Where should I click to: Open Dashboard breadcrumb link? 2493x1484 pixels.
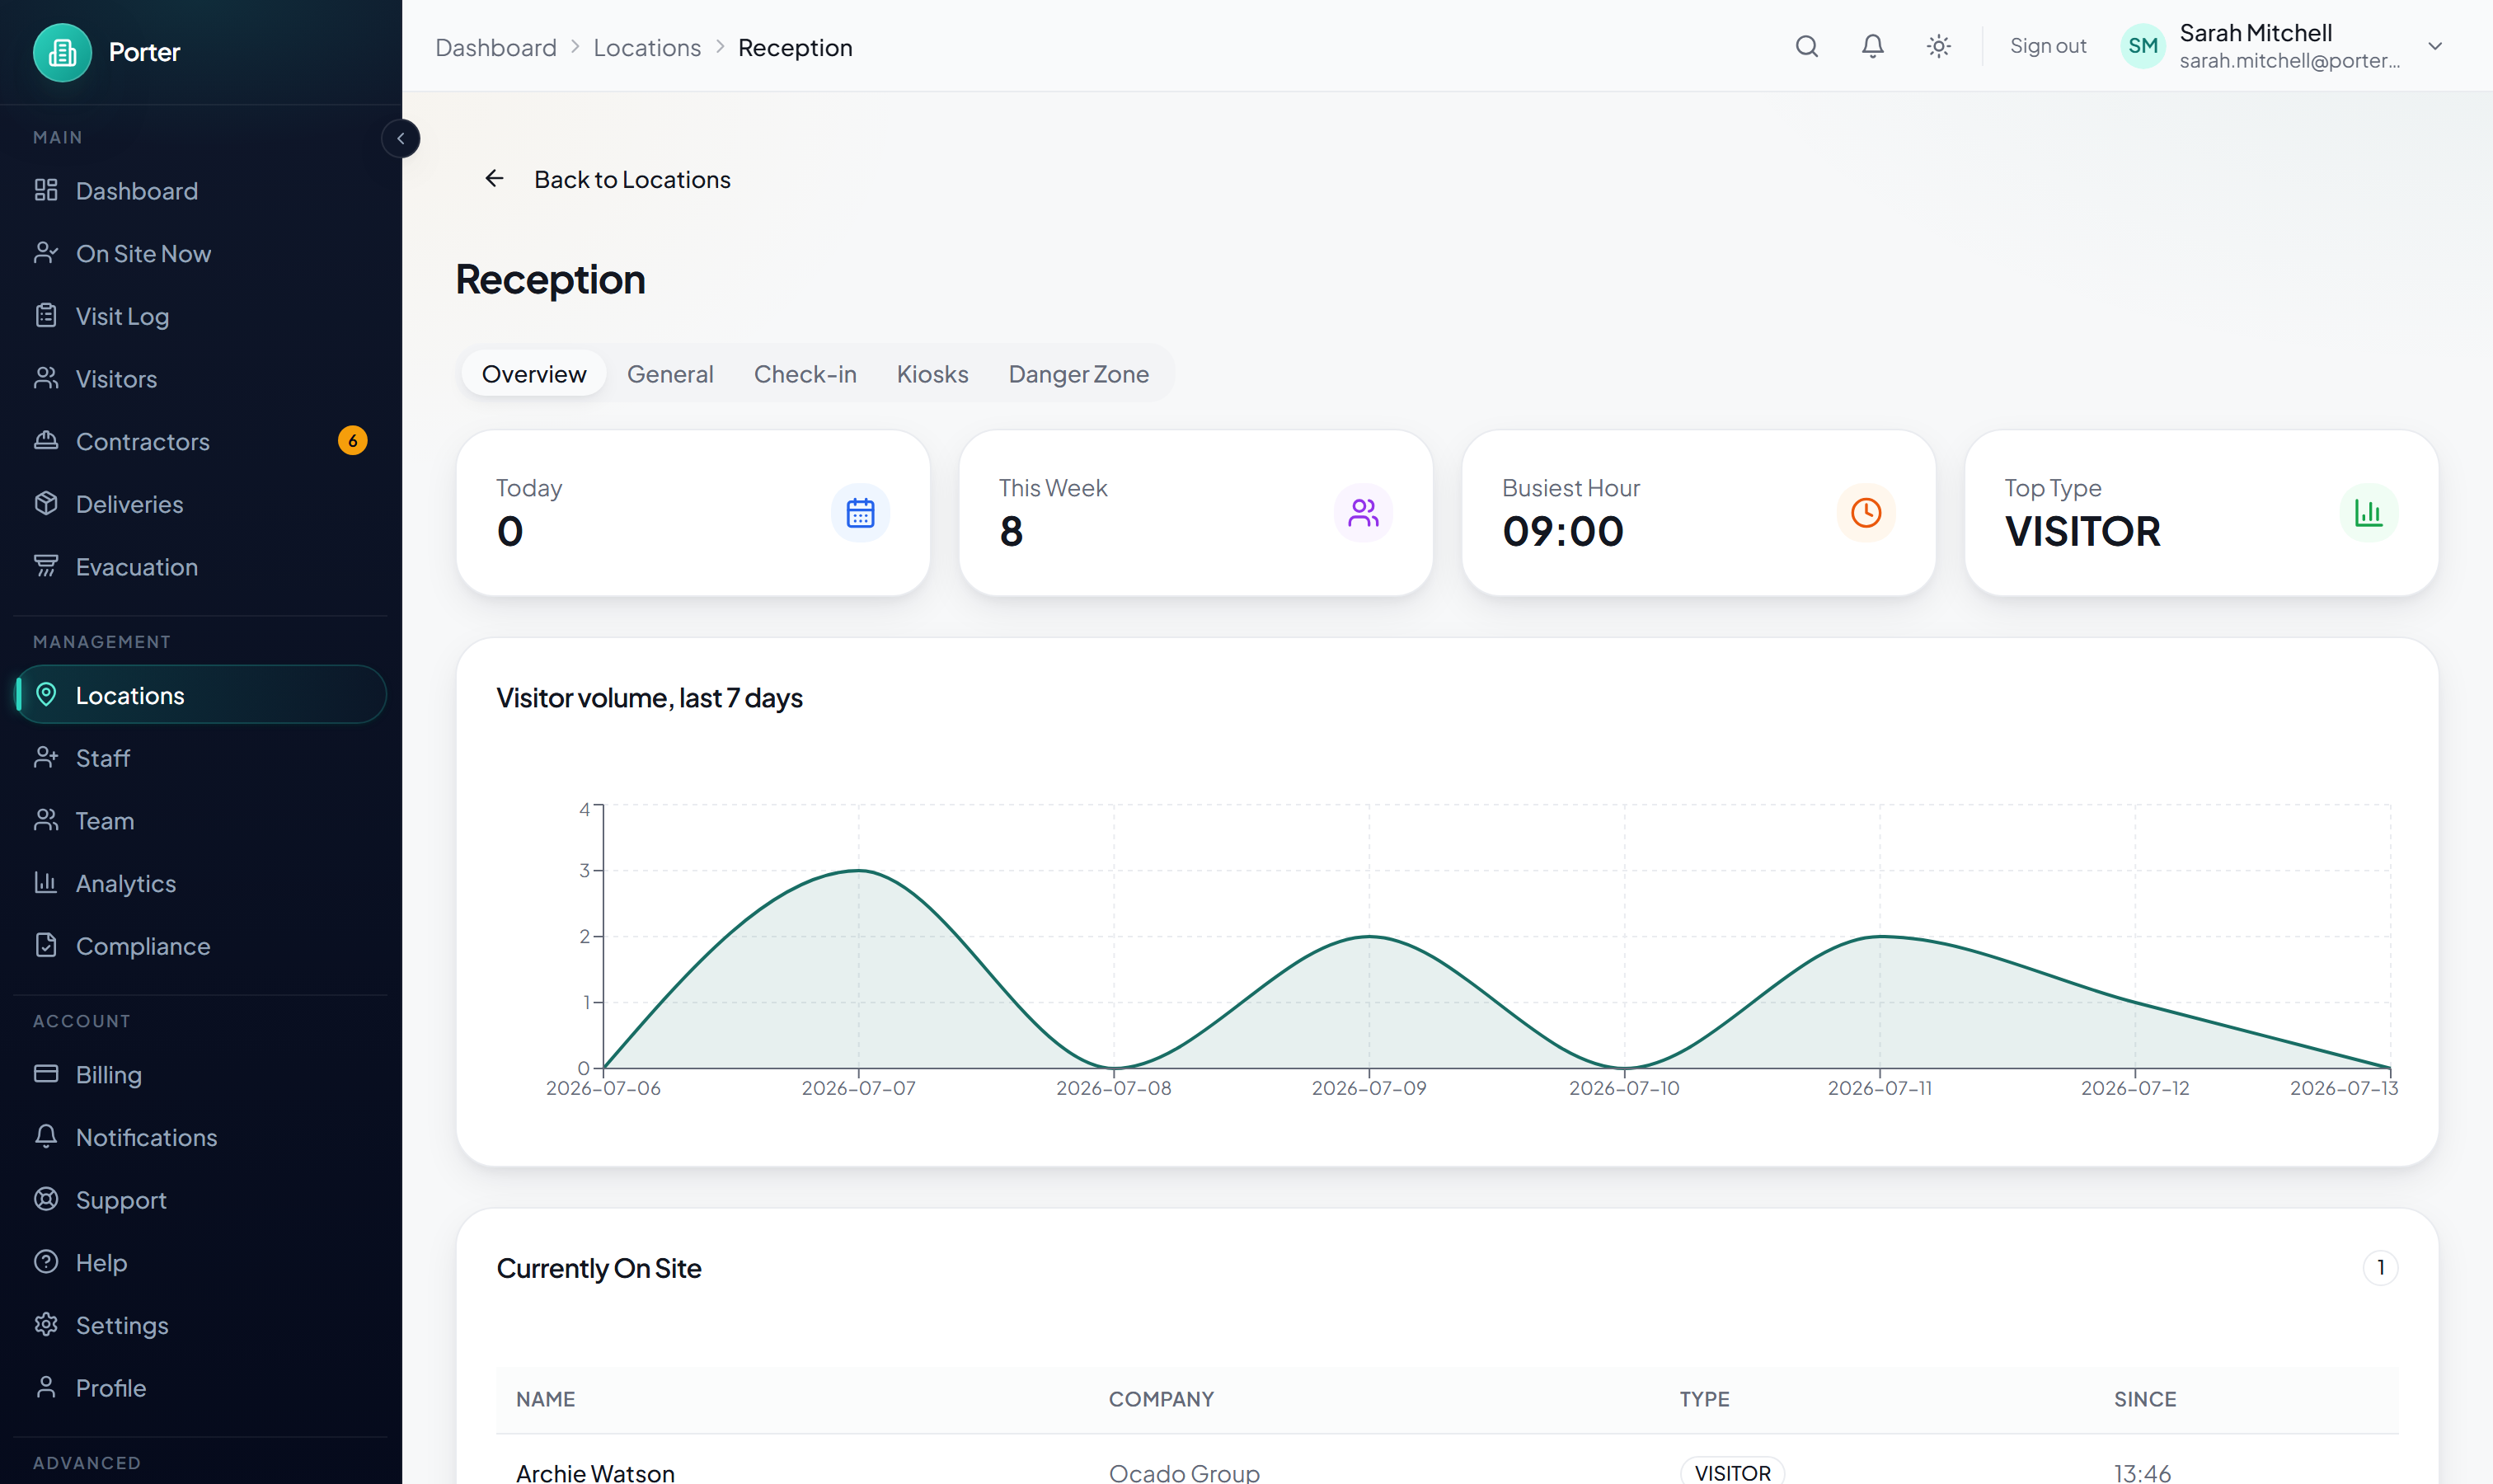[496, 47]
